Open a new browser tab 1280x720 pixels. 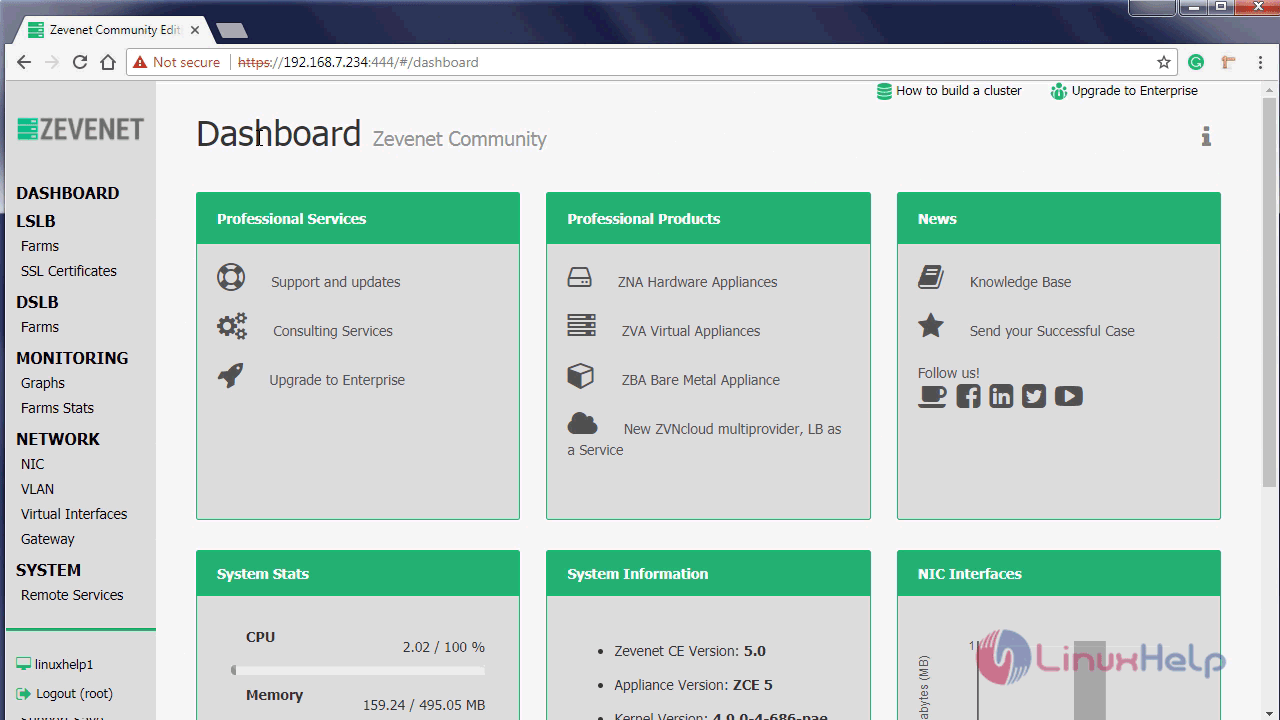[x=232, y=31]
